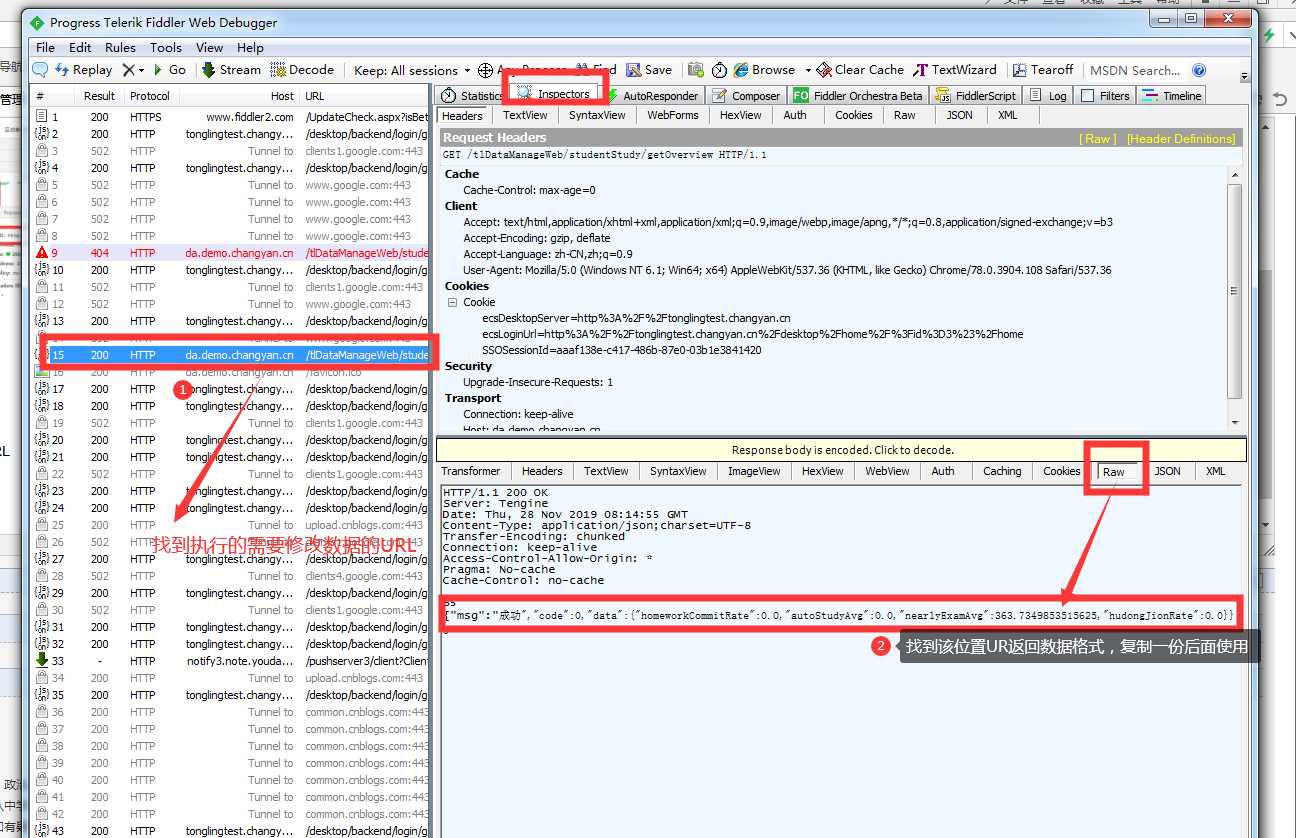The image size is (1296, 838).
Task: Select session 9 with 404 error
Action: pyautogui.click(x=232, y=253)
